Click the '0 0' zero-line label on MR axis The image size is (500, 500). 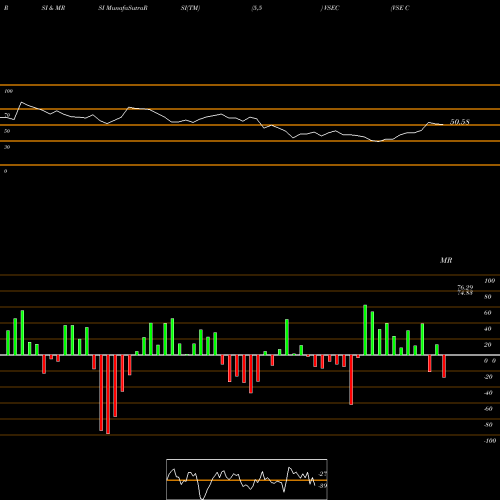(x=490, y=361)
